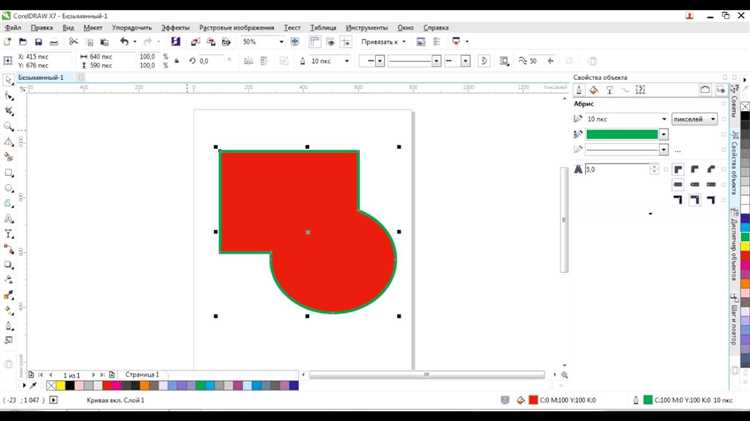The height and width of the screenshot is (421, 750).
Task: Select the Color Eyedropper tool in toolbox
Action: pos(9,295)
